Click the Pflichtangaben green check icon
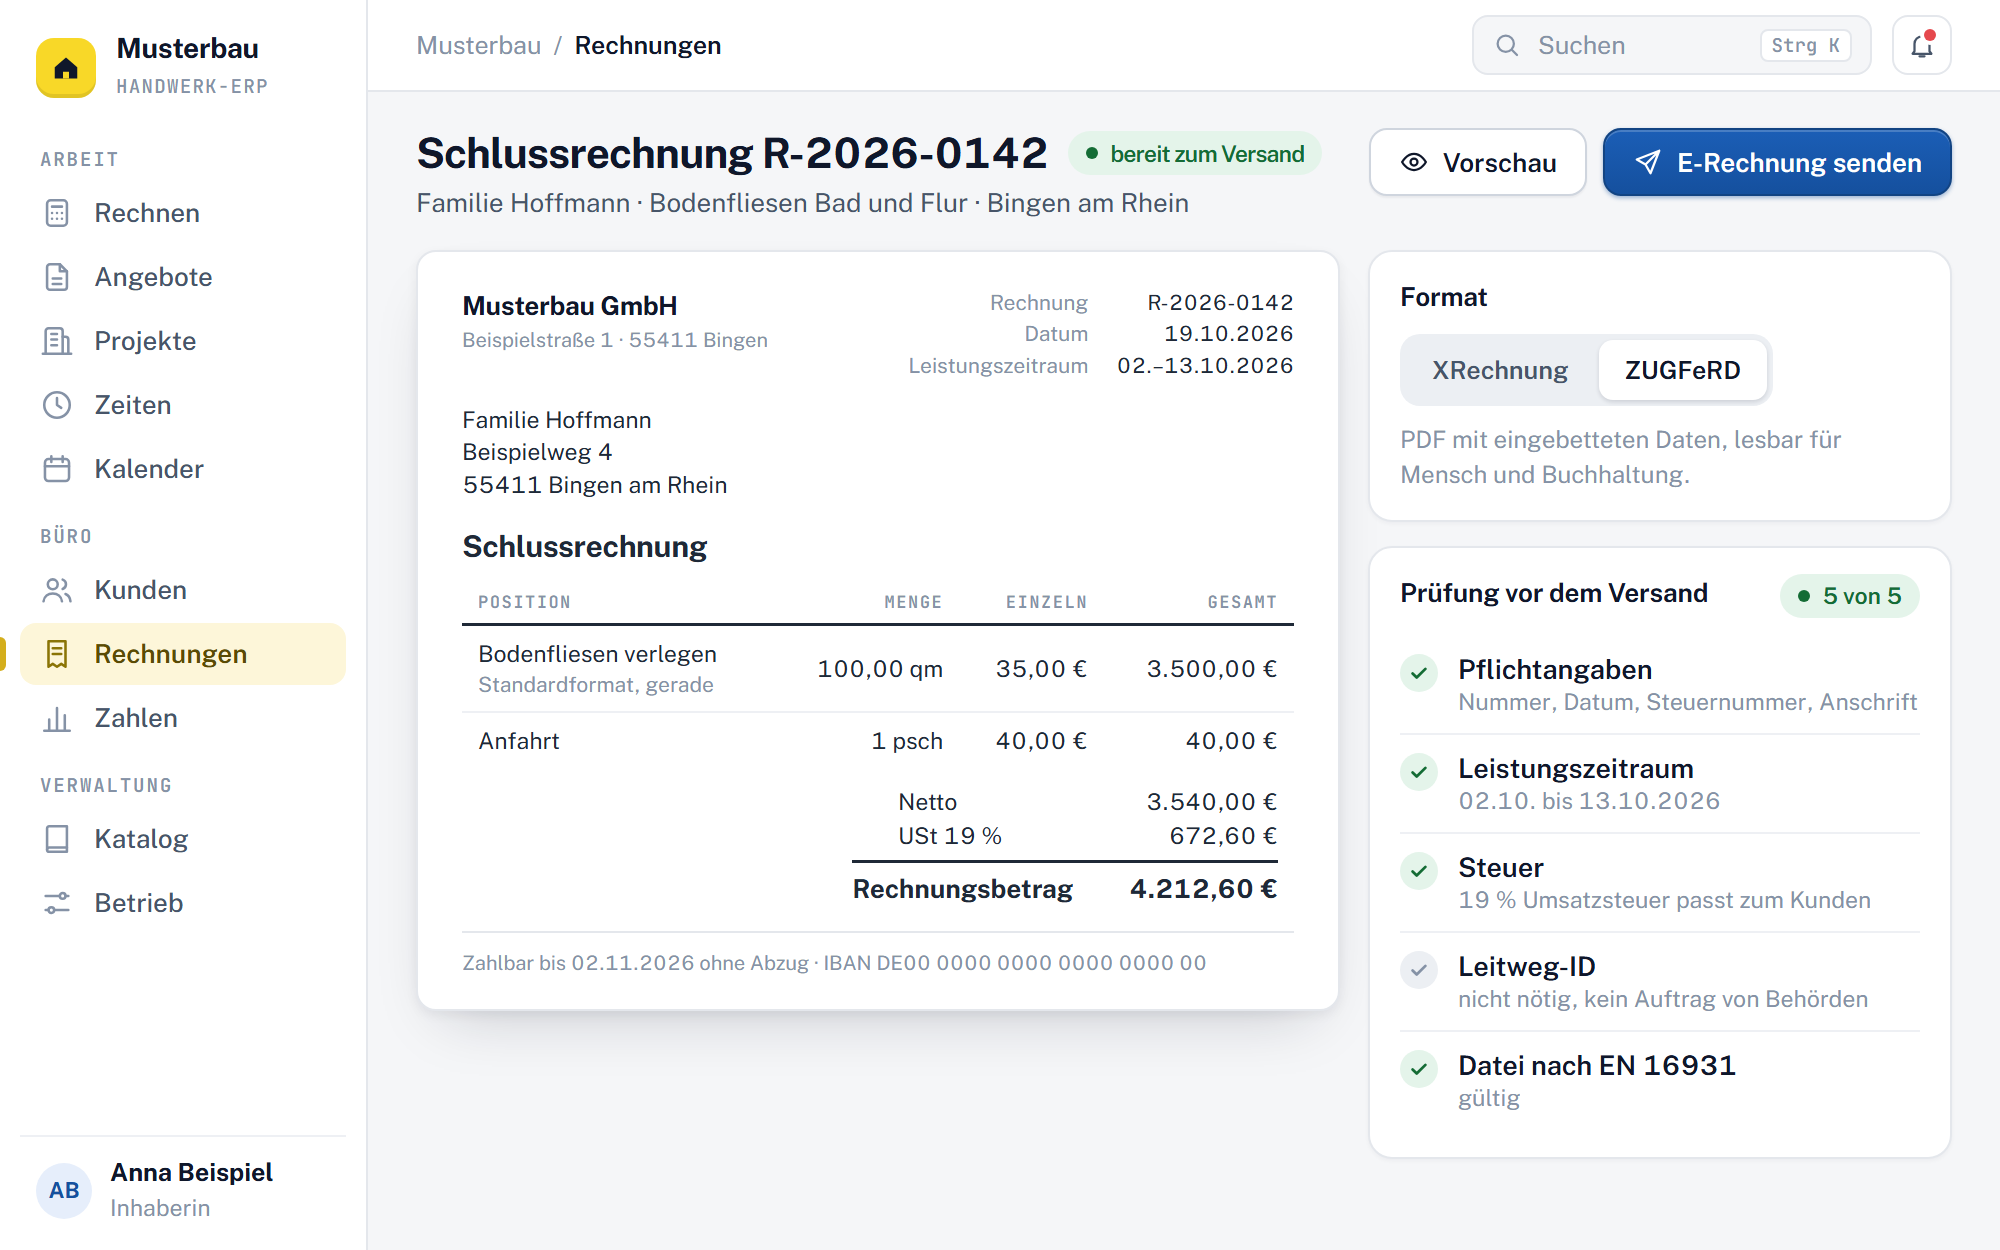The height and width of the screenshot is (1250, 2000). pyautogui.click(x=1419, y=673)
